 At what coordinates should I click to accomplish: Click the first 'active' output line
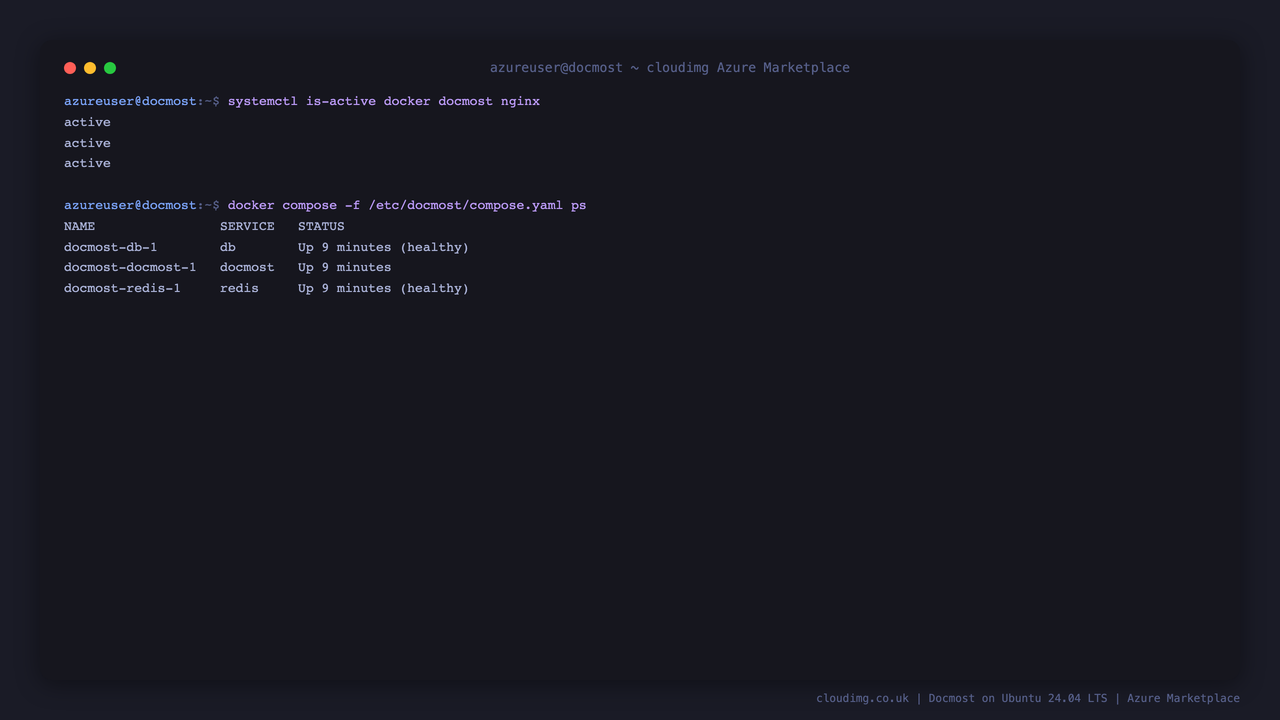(87, 122)
